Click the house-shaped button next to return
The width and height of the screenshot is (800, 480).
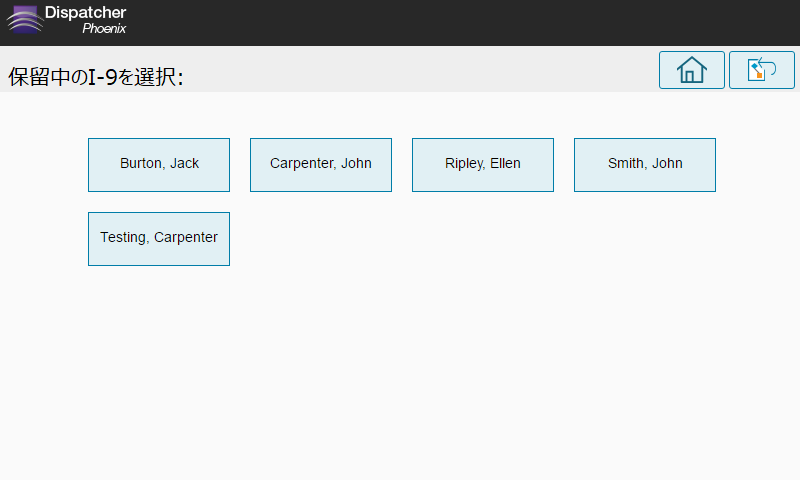tap(691, 70)
